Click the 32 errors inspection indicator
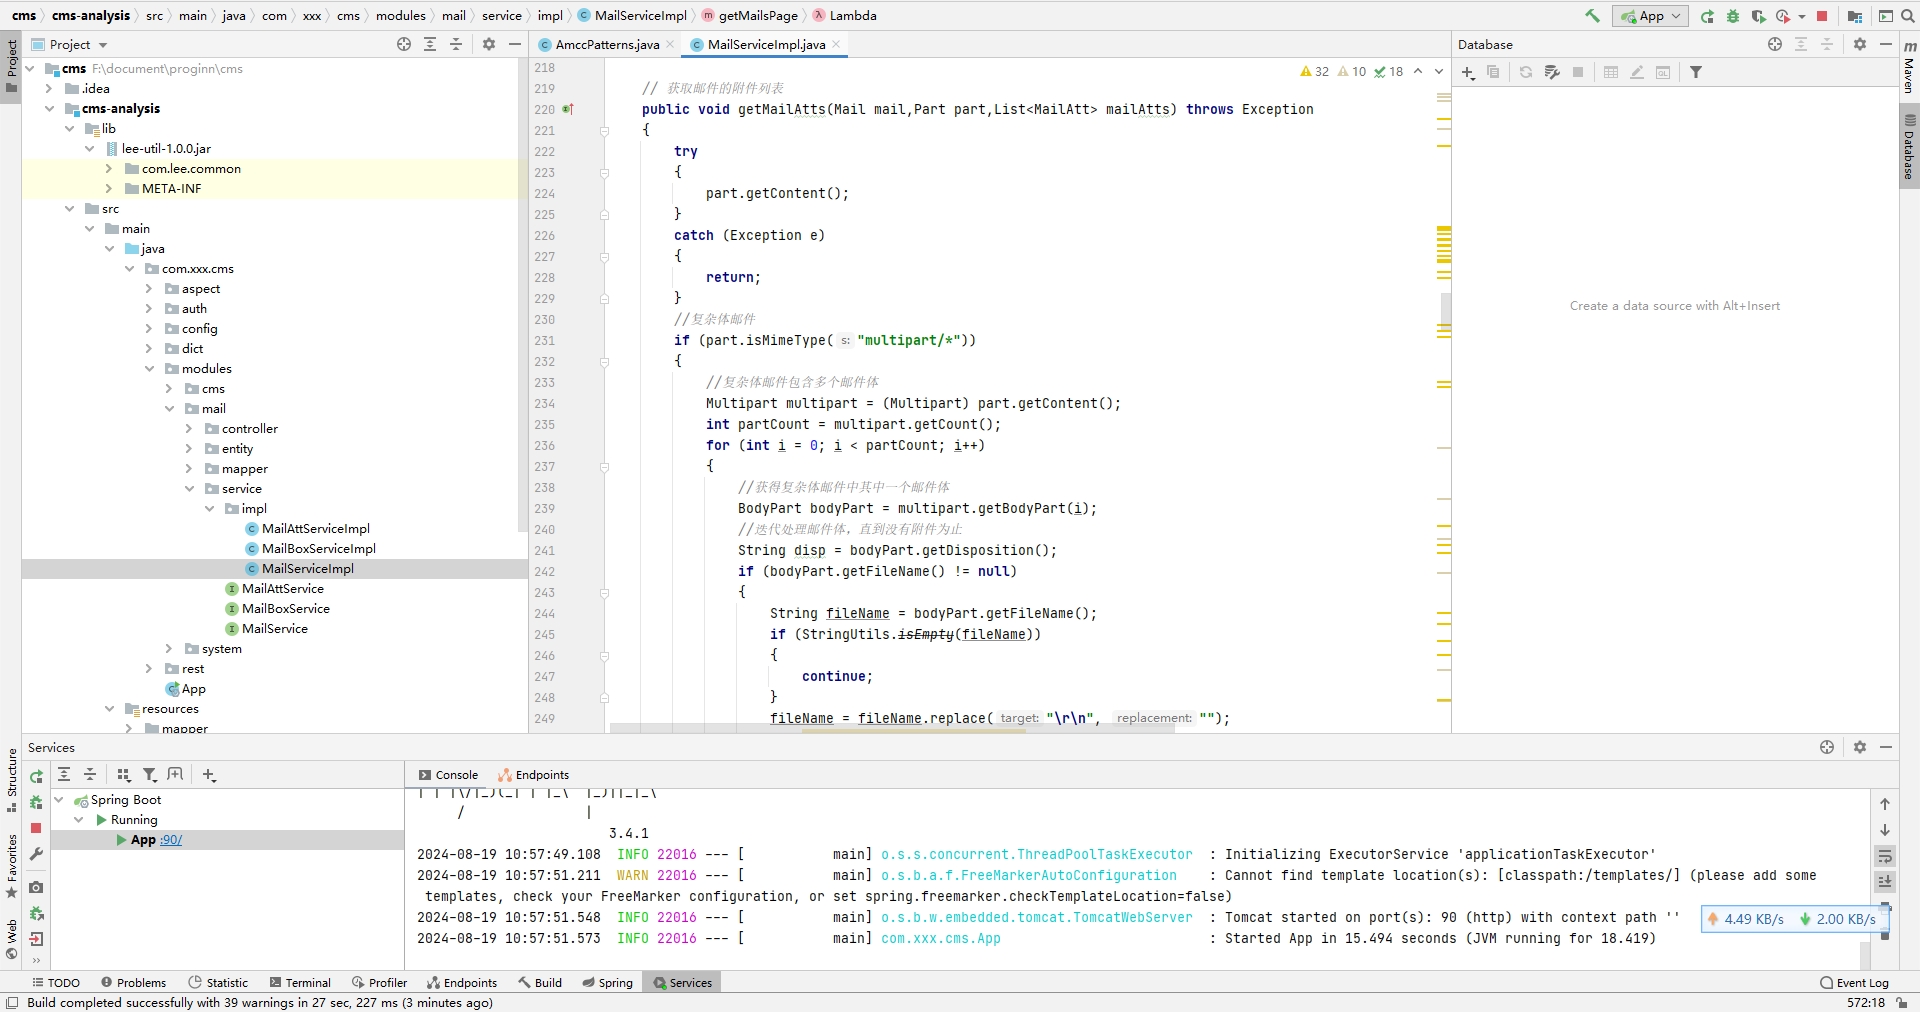This screenshot has width=1920, height=1012. pyautogui.click(x=1314, y=72)
